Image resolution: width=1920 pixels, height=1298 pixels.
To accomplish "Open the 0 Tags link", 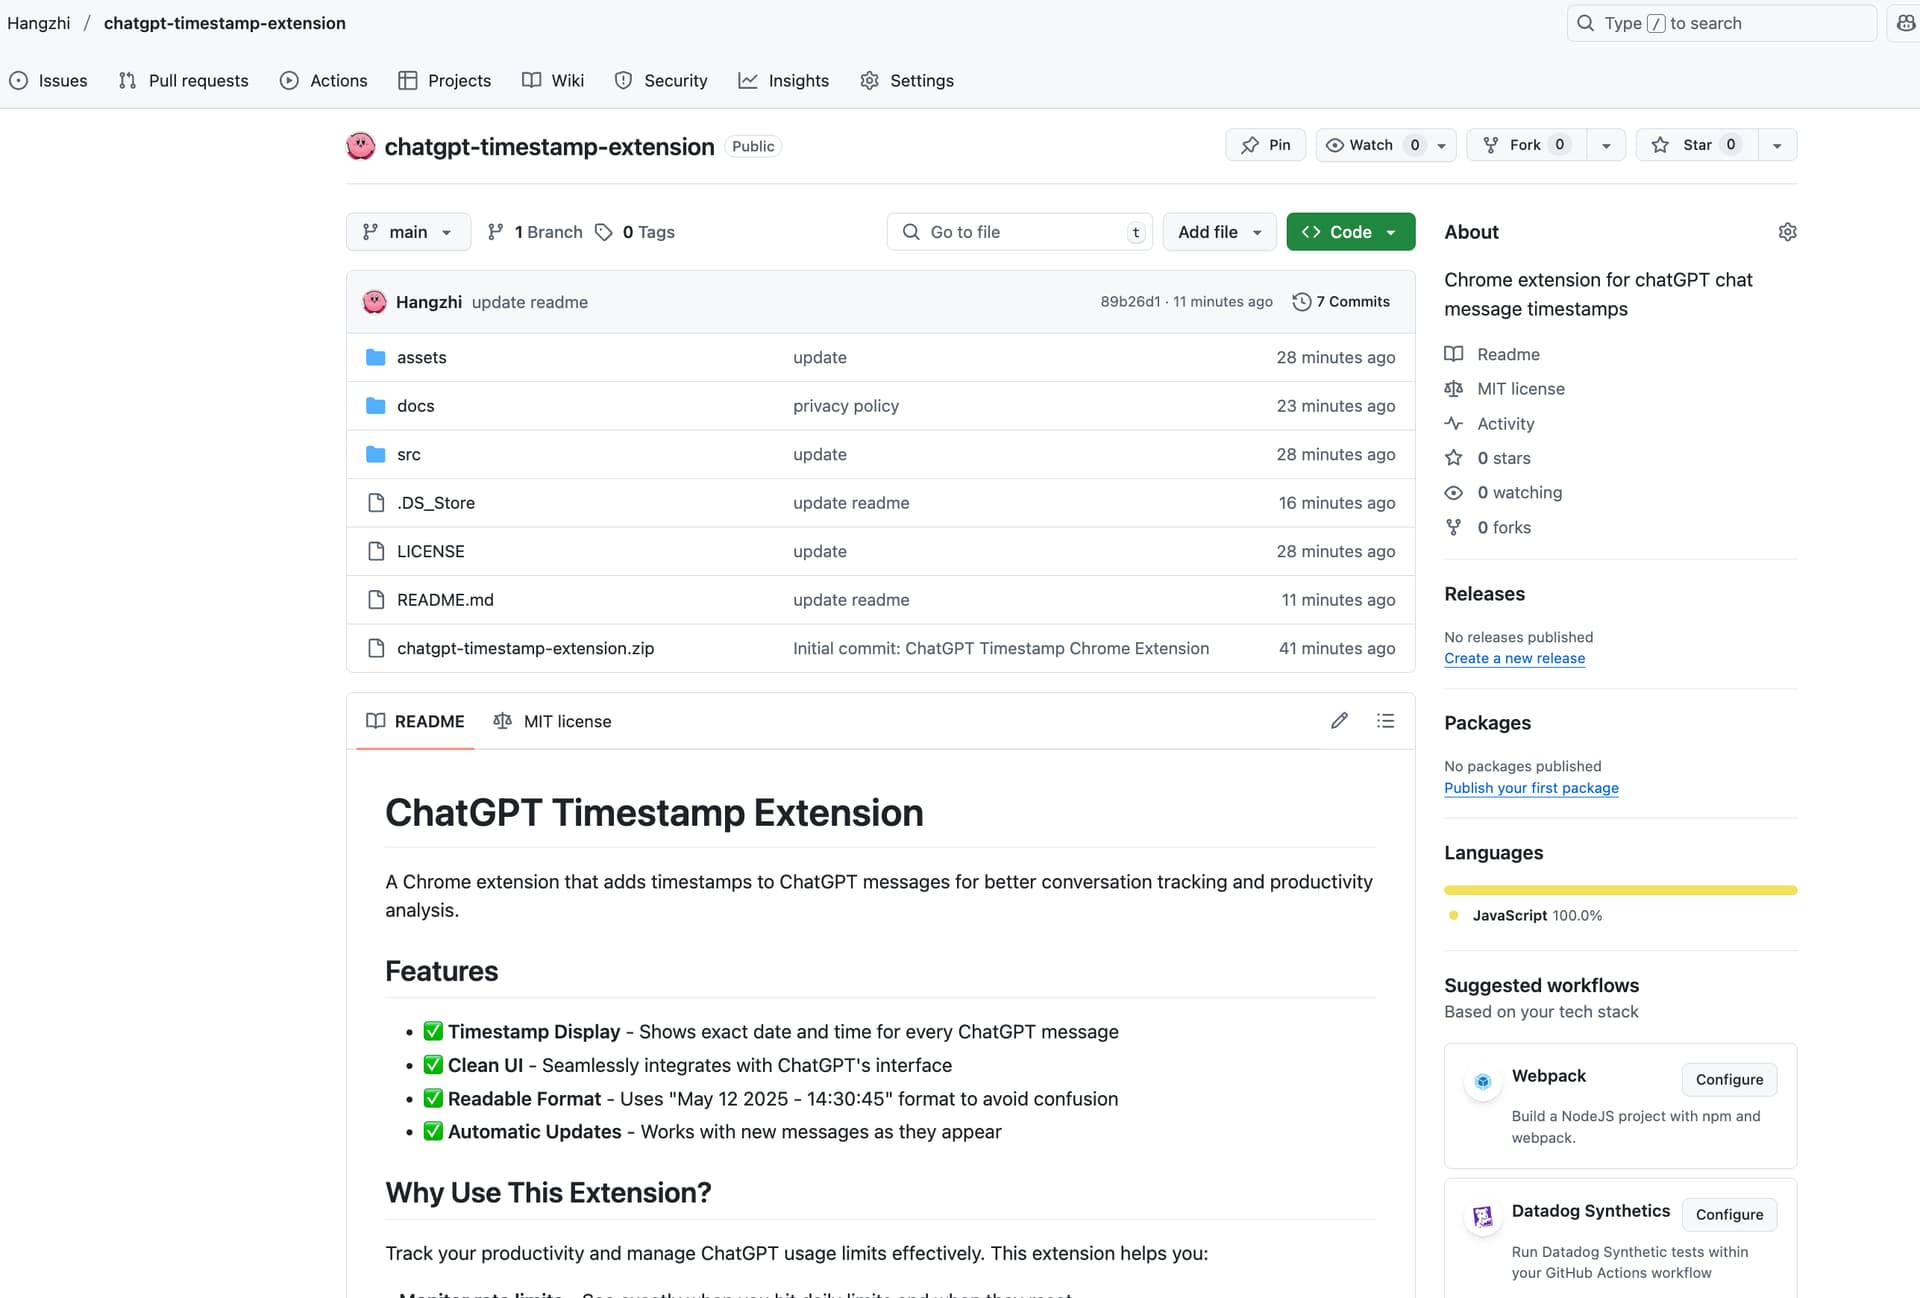I will [635, 232].
